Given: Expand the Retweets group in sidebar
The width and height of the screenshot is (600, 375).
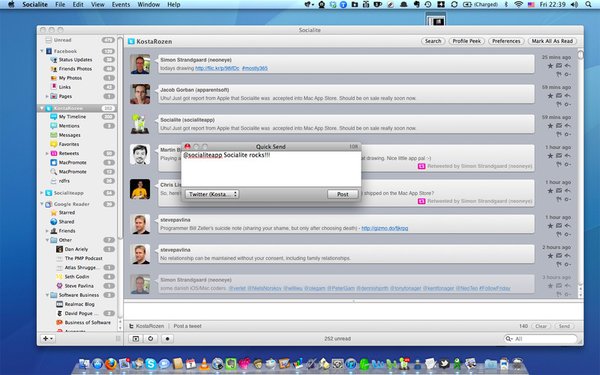Looking at the screenshot, I should [47, 153].
